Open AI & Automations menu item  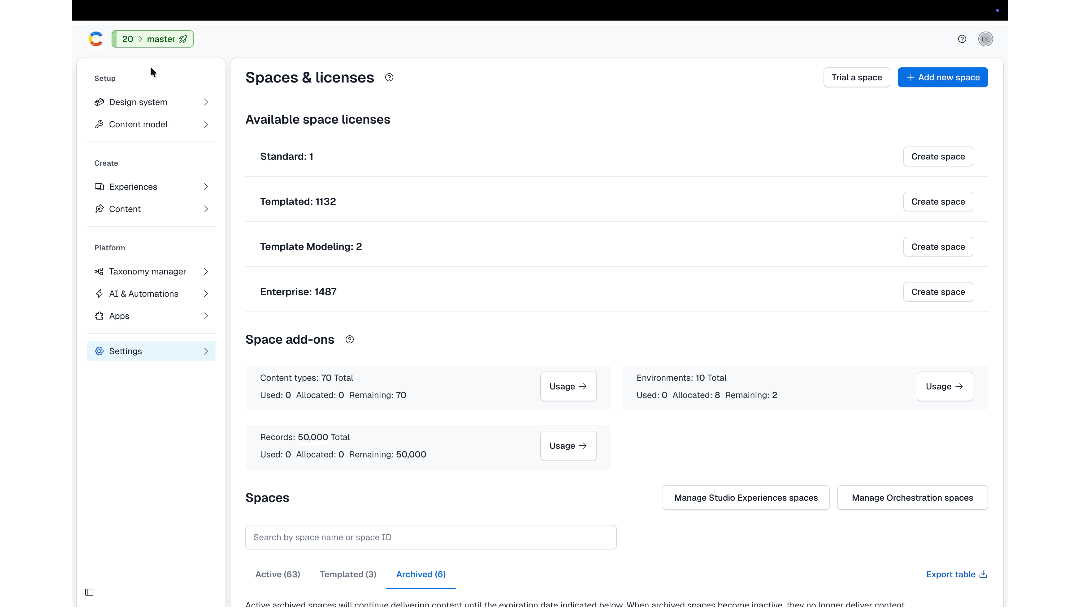click(x=151, y=294)
